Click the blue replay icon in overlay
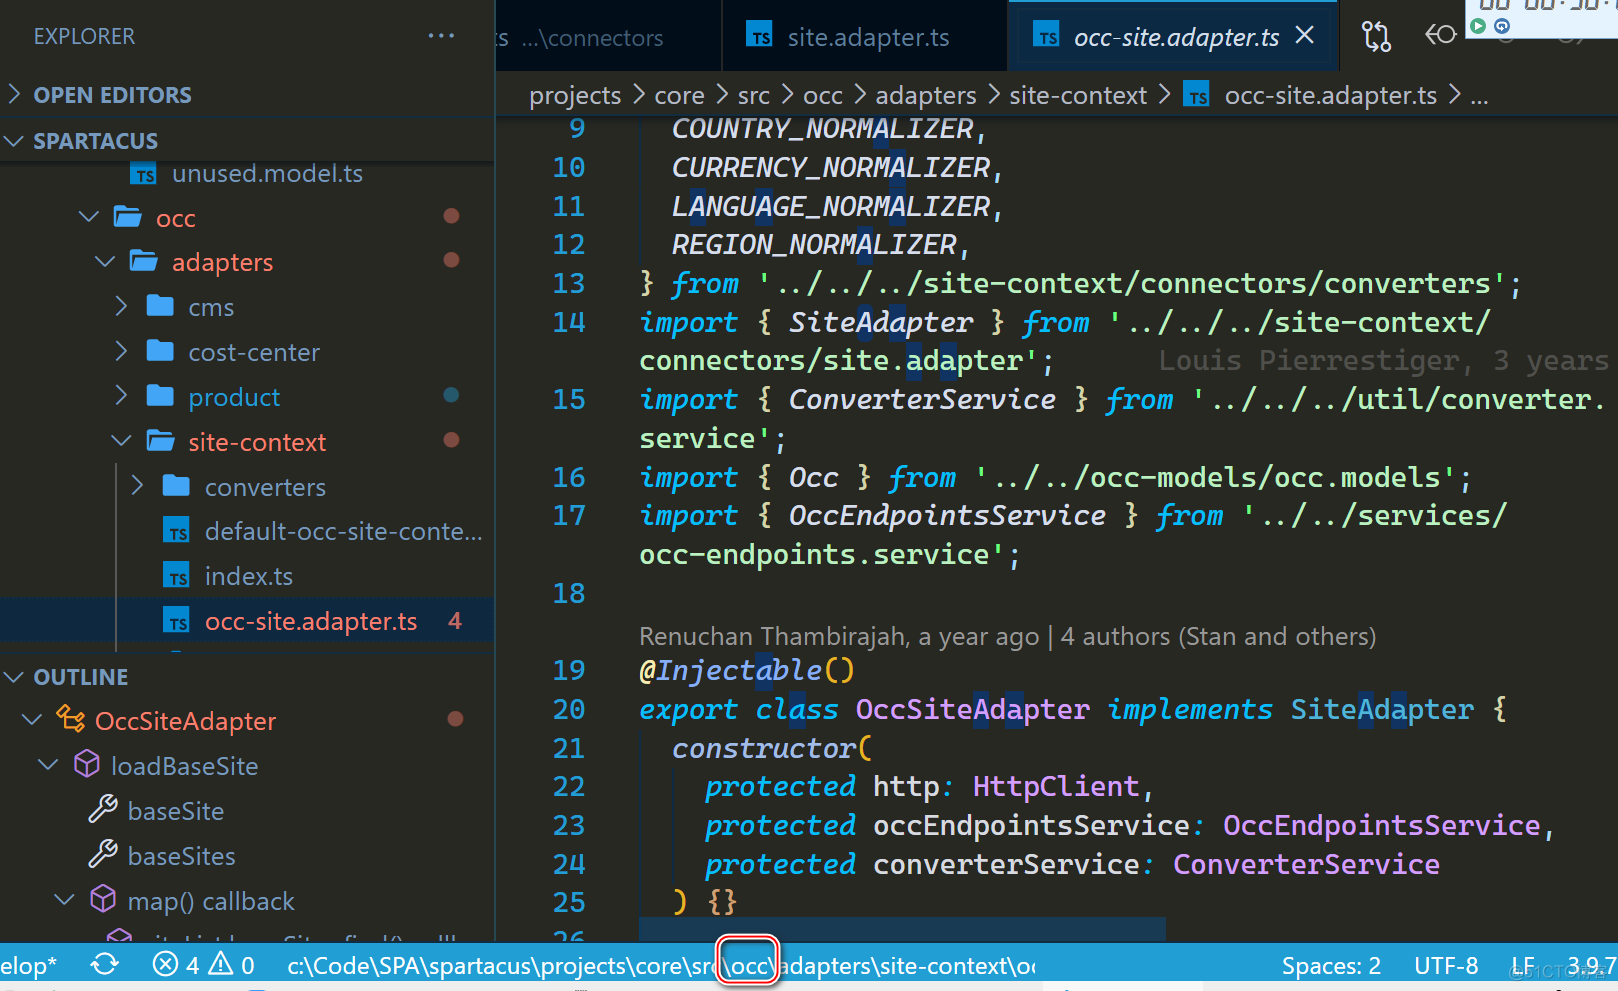This screenshot has height=991, width=1618. coord(1502,26)
